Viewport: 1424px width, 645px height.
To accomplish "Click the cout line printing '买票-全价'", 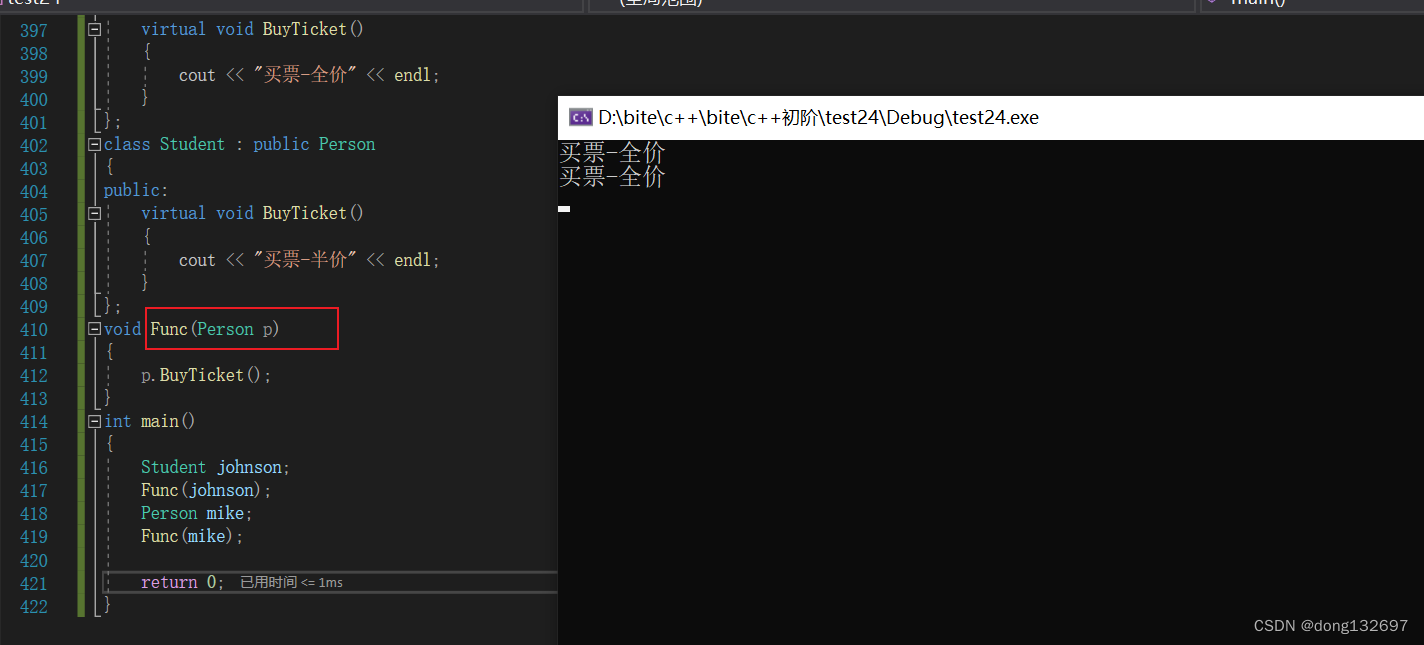I will pyautogui.click(x=309, y=76).
